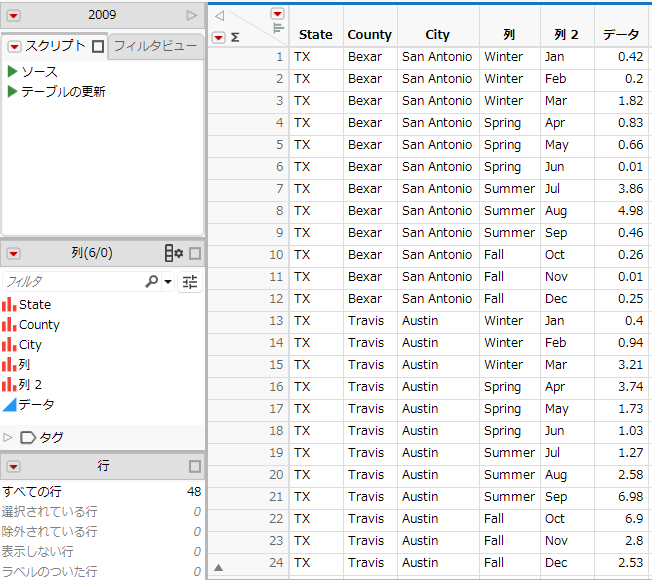This screenshot has height=580, width=652.
Task: Select the 列 column in columns list
Action: click(24, 365)
